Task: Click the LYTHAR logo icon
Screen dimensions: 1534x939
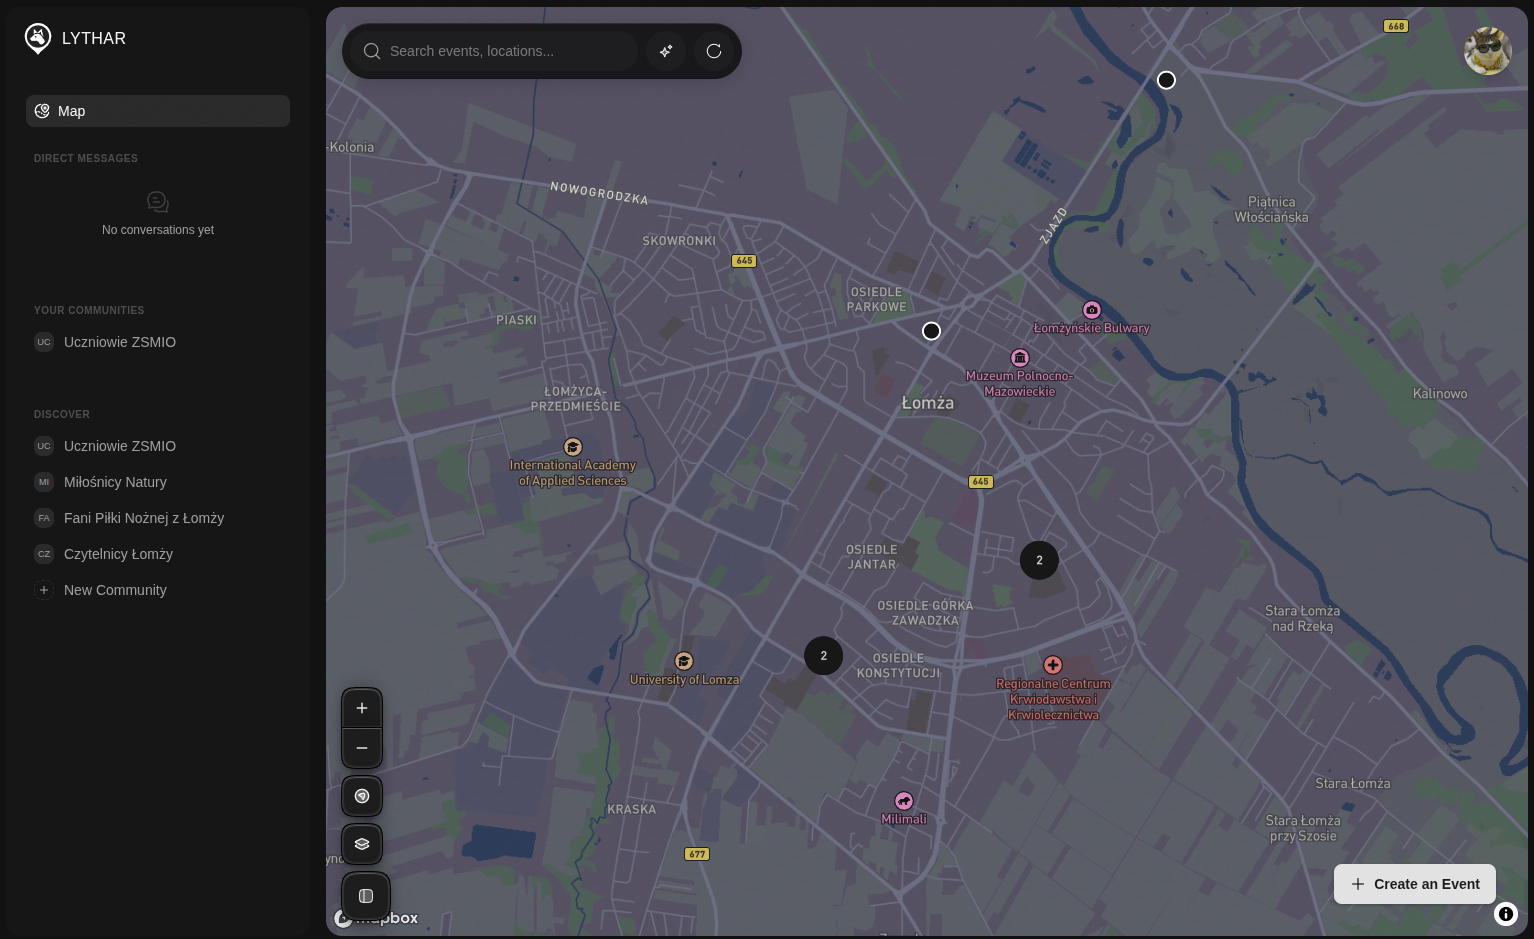Action: click(x=38, y=38)
